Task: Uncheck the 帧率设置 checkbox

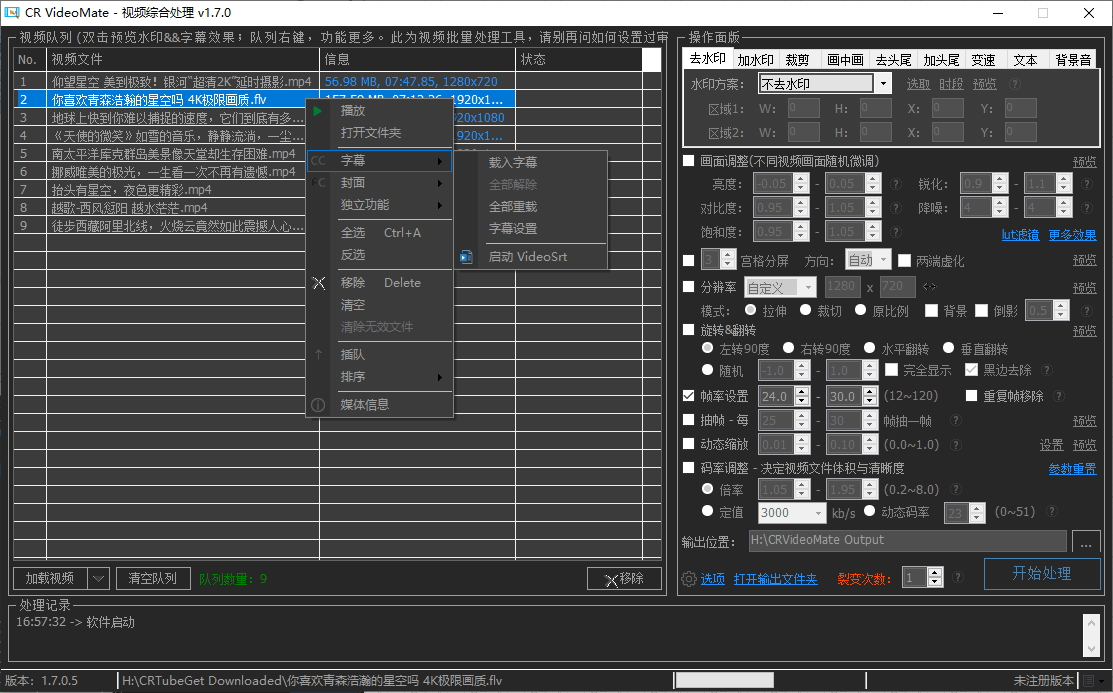Action: click(689, 396)
